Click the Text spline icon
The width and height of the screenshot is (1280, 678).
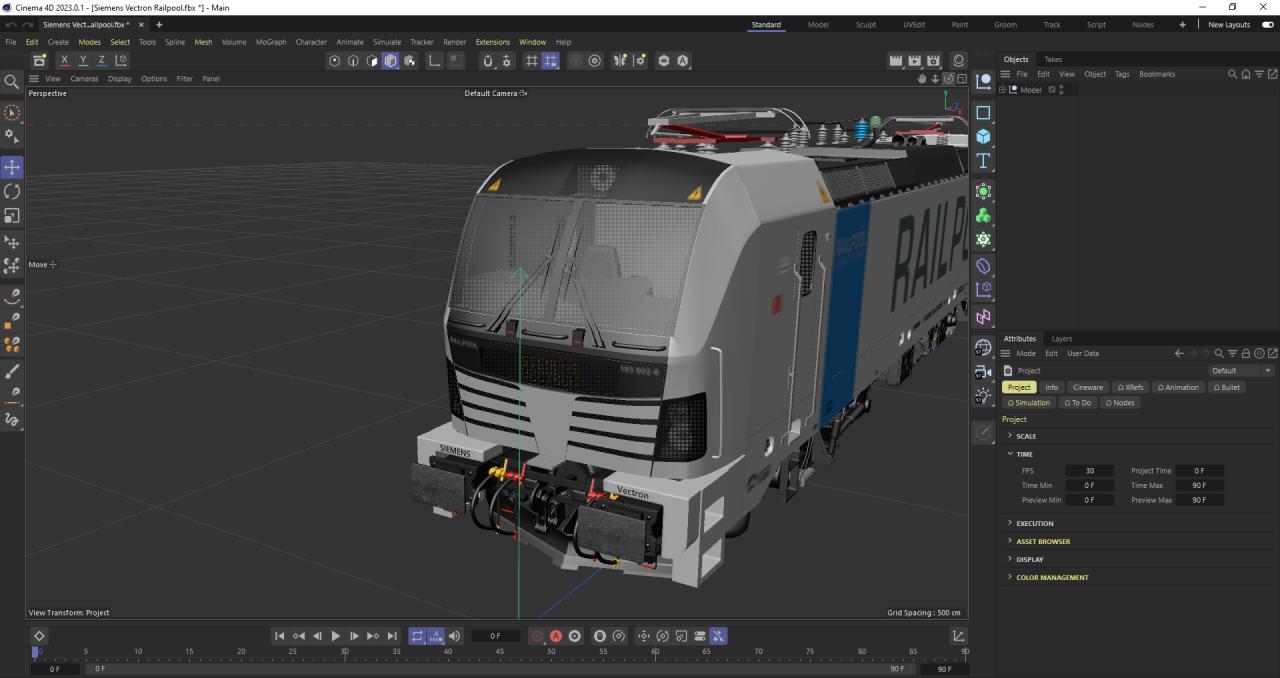pos(983,161)
